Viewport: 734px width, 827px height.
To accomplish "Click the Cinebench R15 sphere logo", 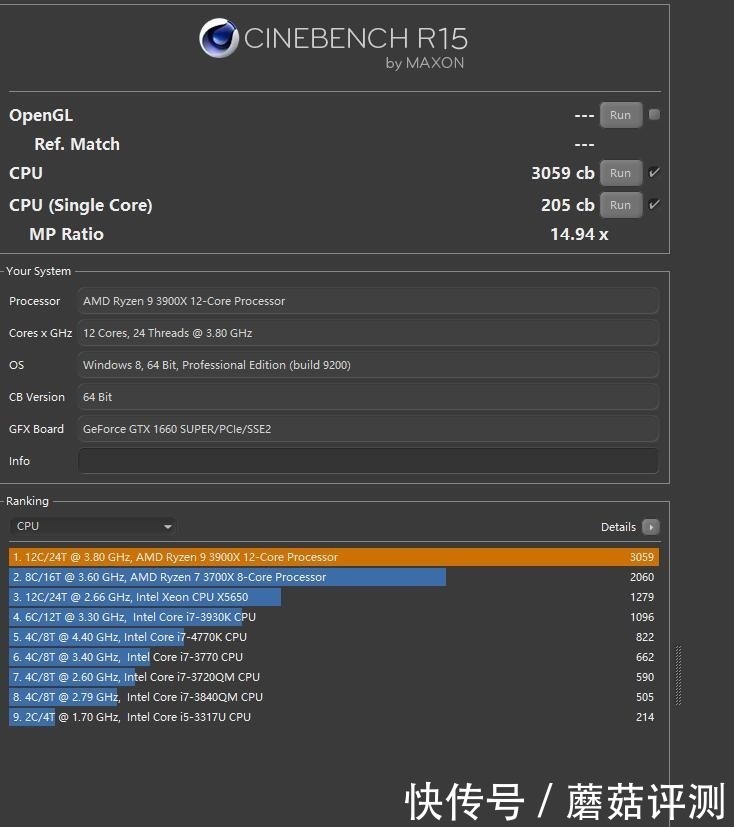I will pyautogui.click(x=219, y=39).
